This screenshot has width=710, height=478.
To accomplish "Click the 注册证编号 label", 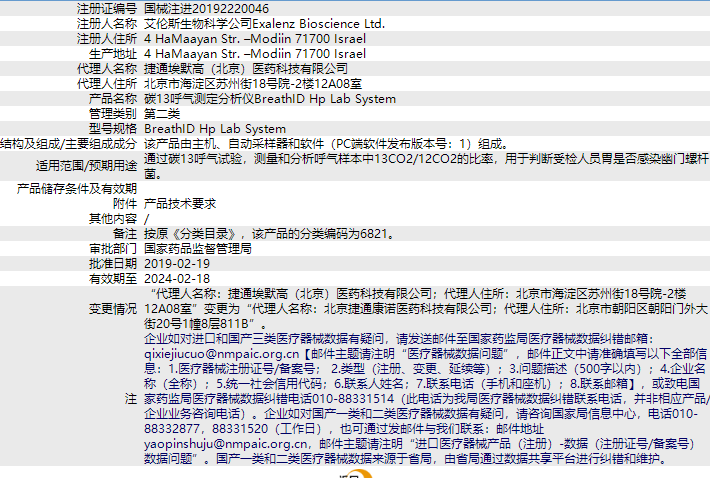I will pyautogui.click(x=106, y=9).
